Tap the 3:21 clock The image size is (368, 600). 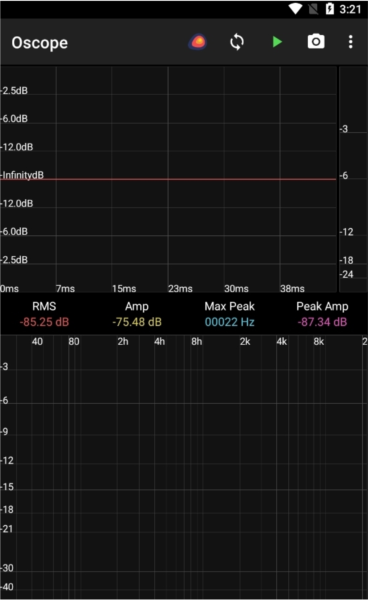pos(350,9)
